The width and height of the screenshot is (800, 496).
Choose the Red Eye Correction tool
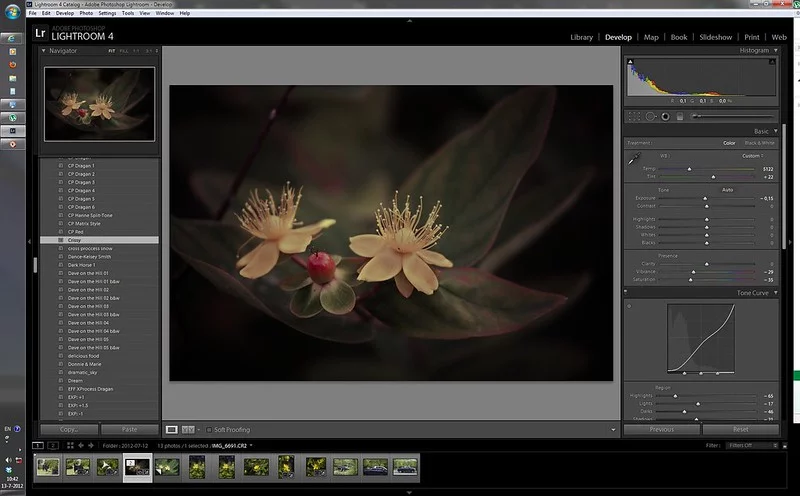(x=664, y=116)
